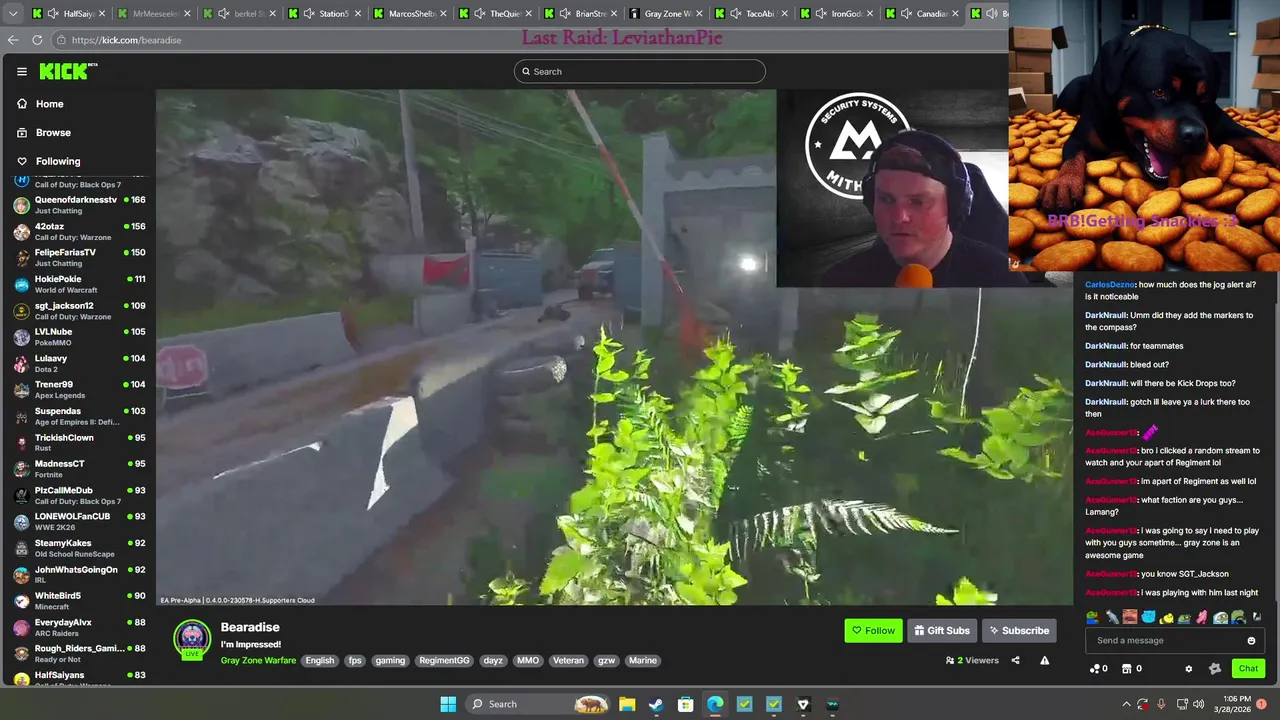
Task: Open FelipeFariasTV channel in sidebar
Action: (x=78, y=257)
